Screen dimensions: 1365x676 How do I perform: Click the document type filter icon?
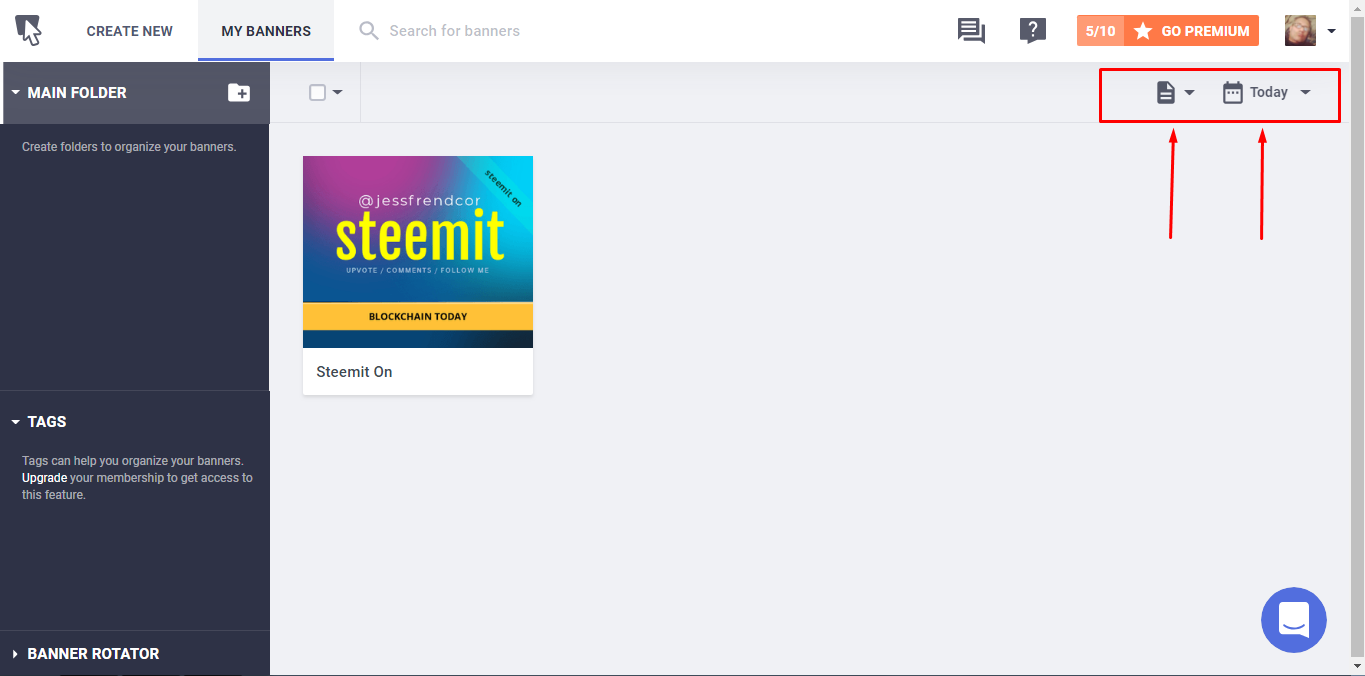pyautogui.click(x=1165, y=92)
